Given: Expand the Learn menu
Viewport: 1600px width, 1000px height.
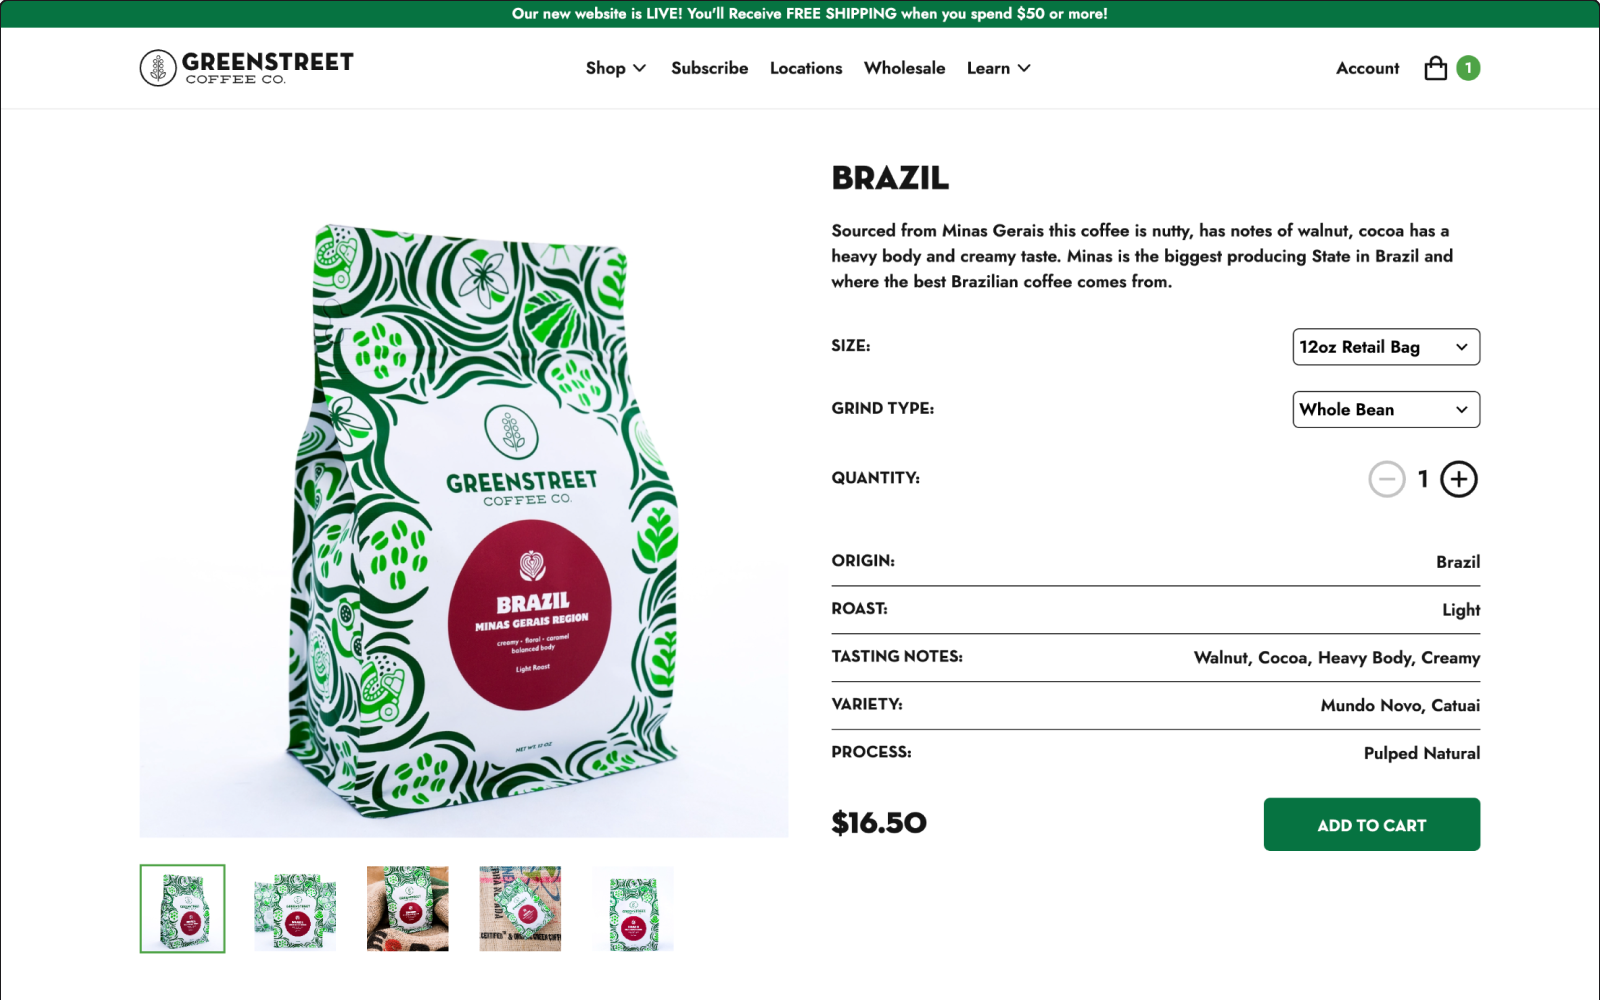Looking at the screenshot, I should (x=998, y=68).
